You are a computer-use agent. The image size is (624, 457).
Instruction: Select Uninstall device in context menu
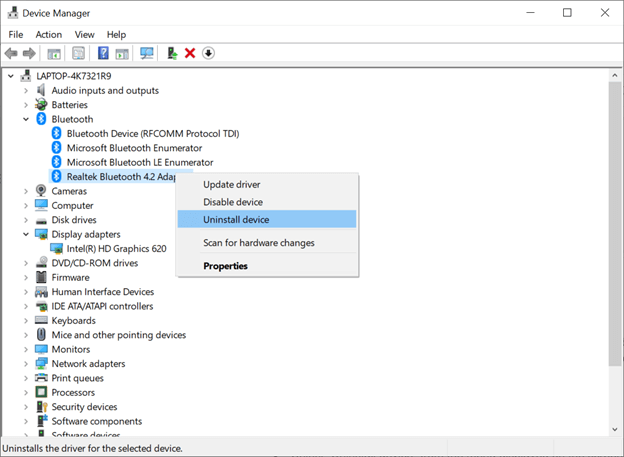tap(267, 219)
